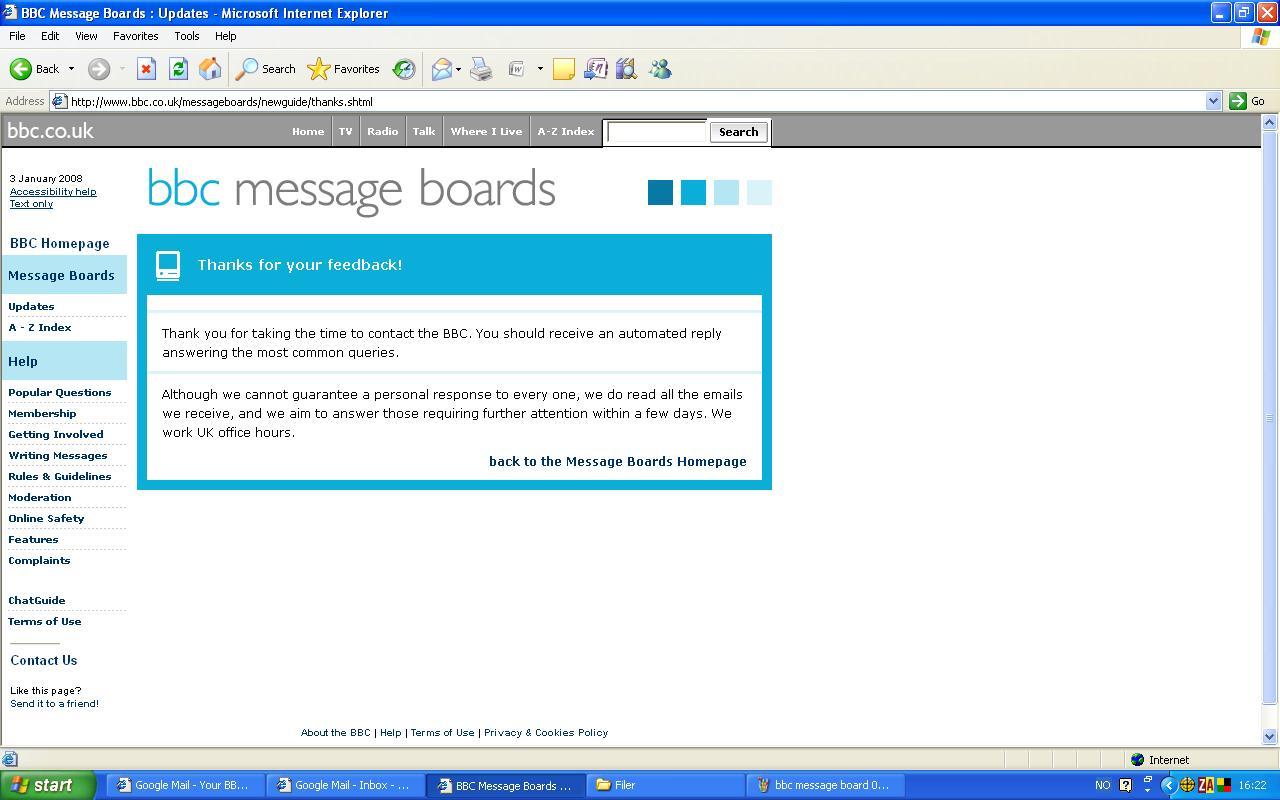This screenshot has height=800, width=1280.
Task: Click the bbc.co.uk logo
Action: tap(50, 131)
